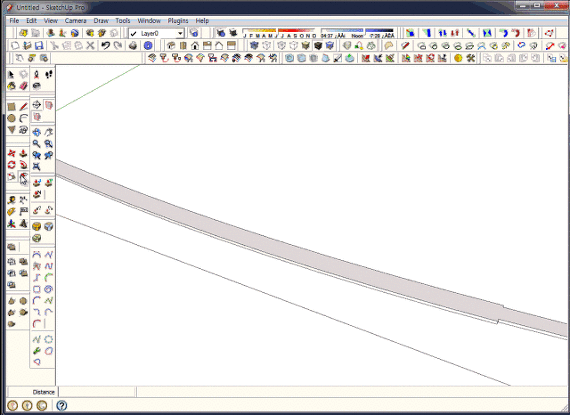
Task: Activate the Rotate tool
Action: (12, 165)
